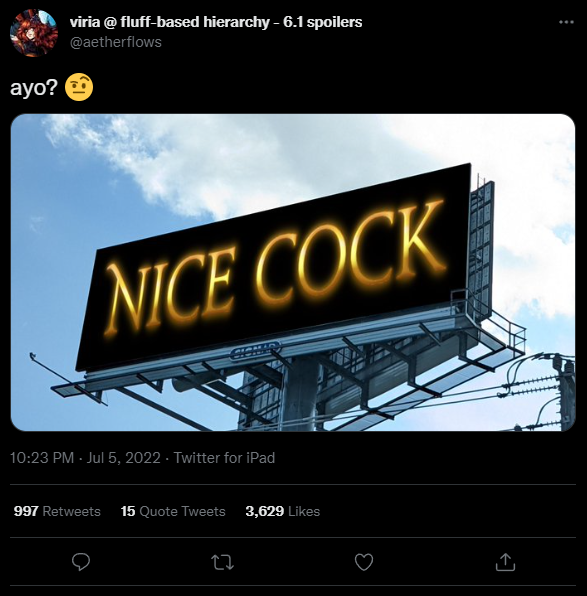Open the share tweet icon

[505, 562]
